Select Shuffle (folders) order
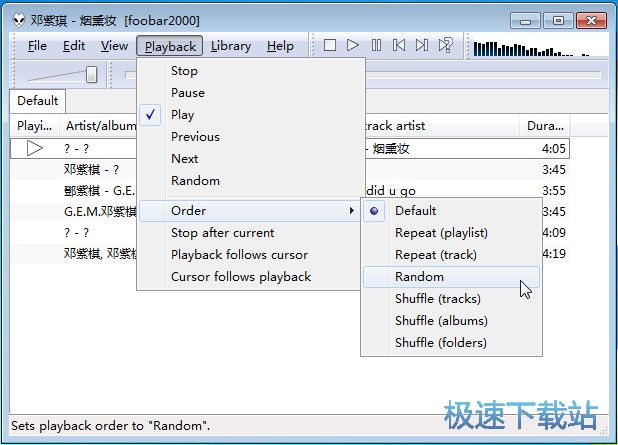 tap(451, 343)
